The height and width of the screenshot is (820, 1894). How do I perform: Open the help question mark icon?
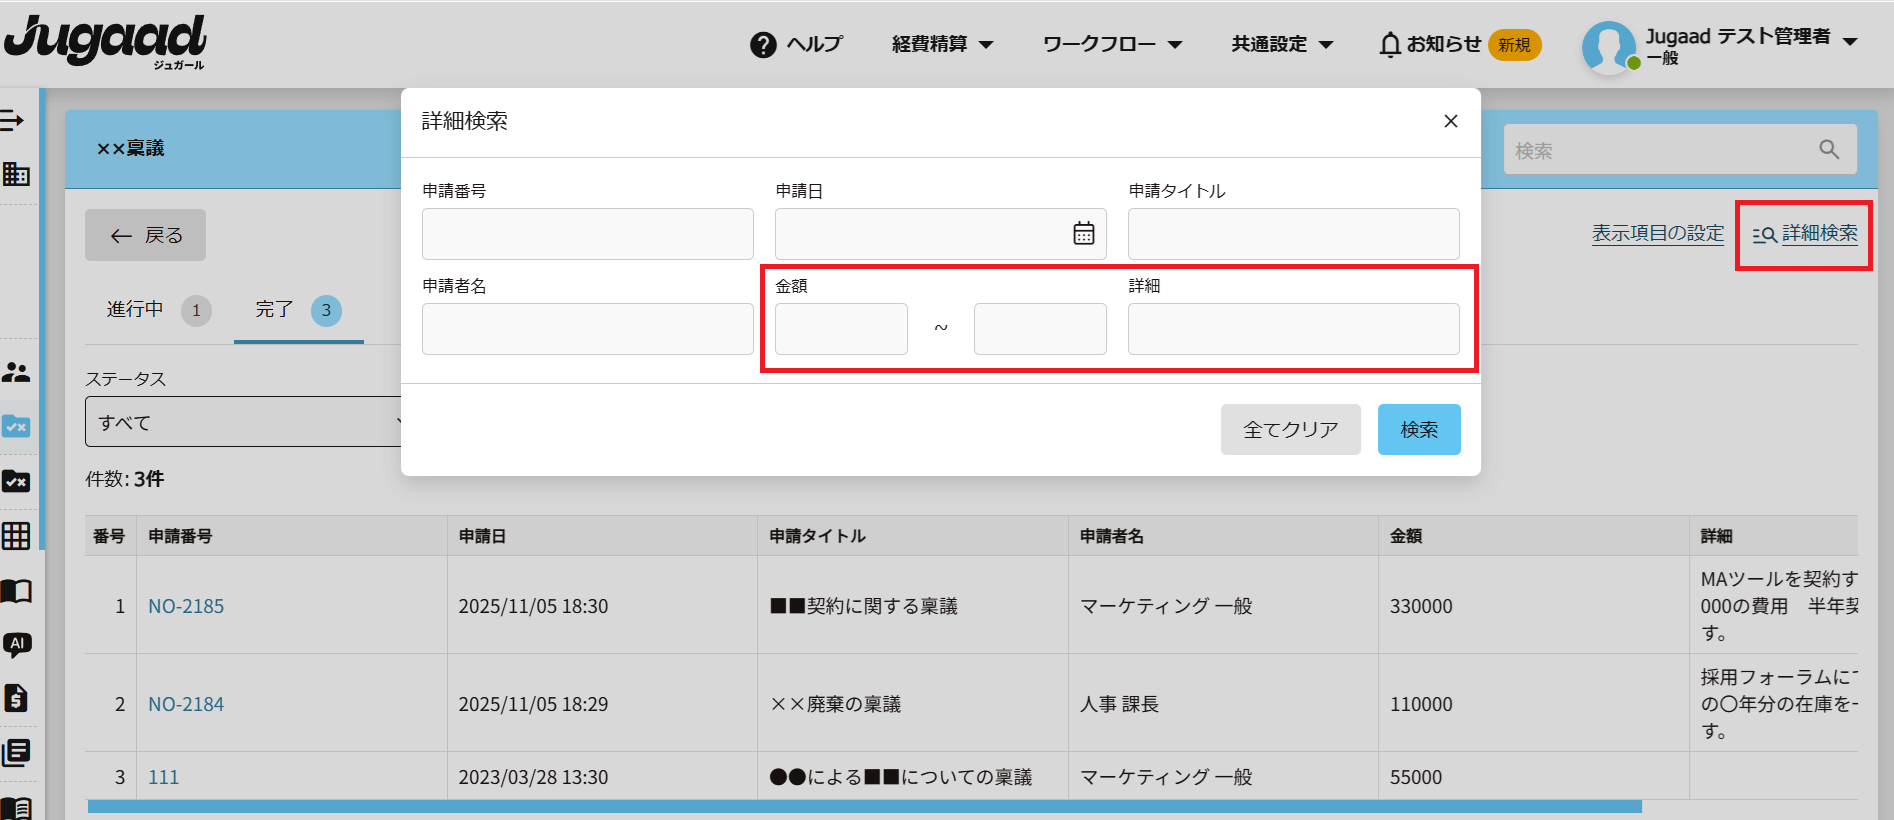tap(763, 45)
